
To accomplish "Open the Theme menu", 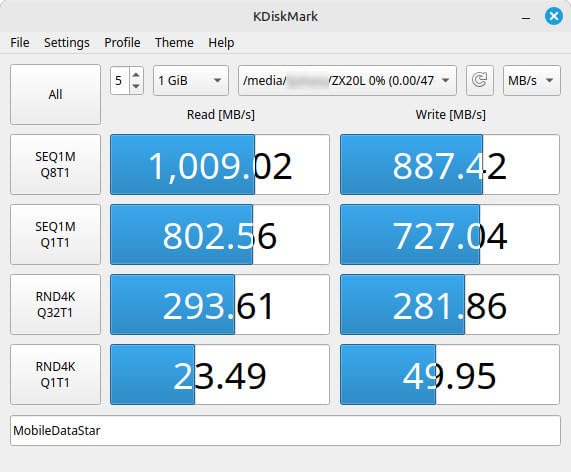I will click(x=174, y=43).
